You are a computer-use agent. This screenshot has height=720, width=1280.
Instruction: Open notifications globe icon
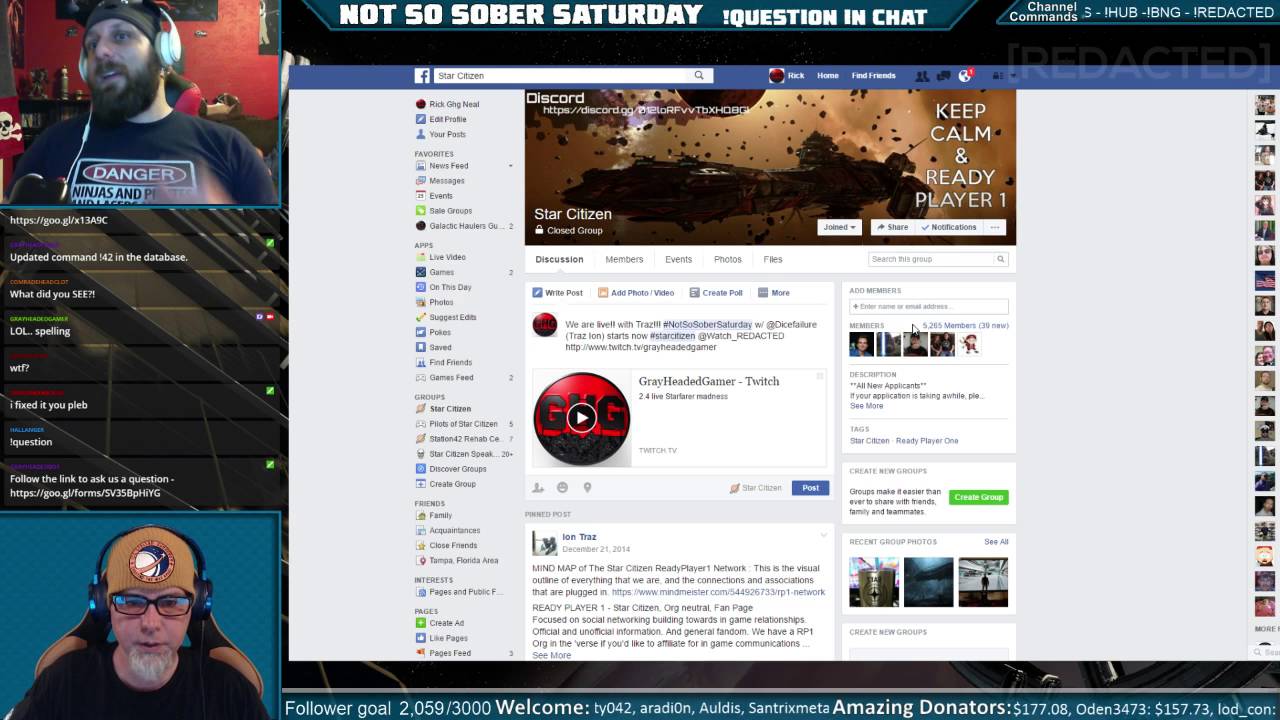pyautogui.click(x=965, y=76)
